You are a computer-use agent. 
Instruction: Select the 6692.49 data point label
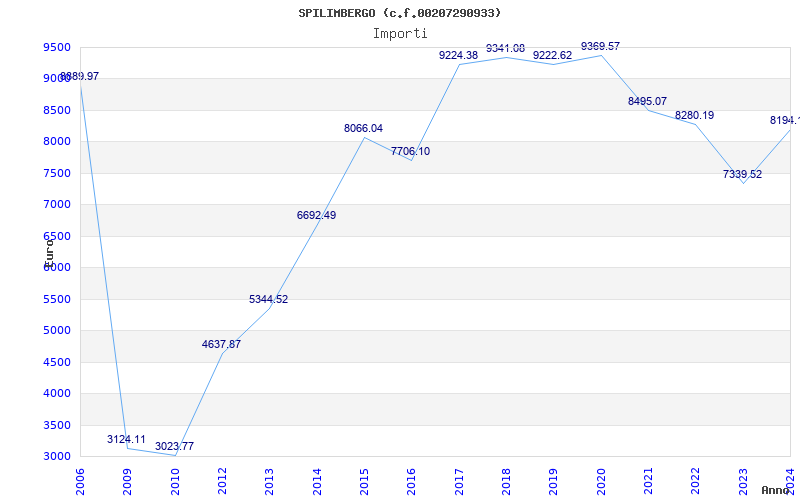[316, 215]
